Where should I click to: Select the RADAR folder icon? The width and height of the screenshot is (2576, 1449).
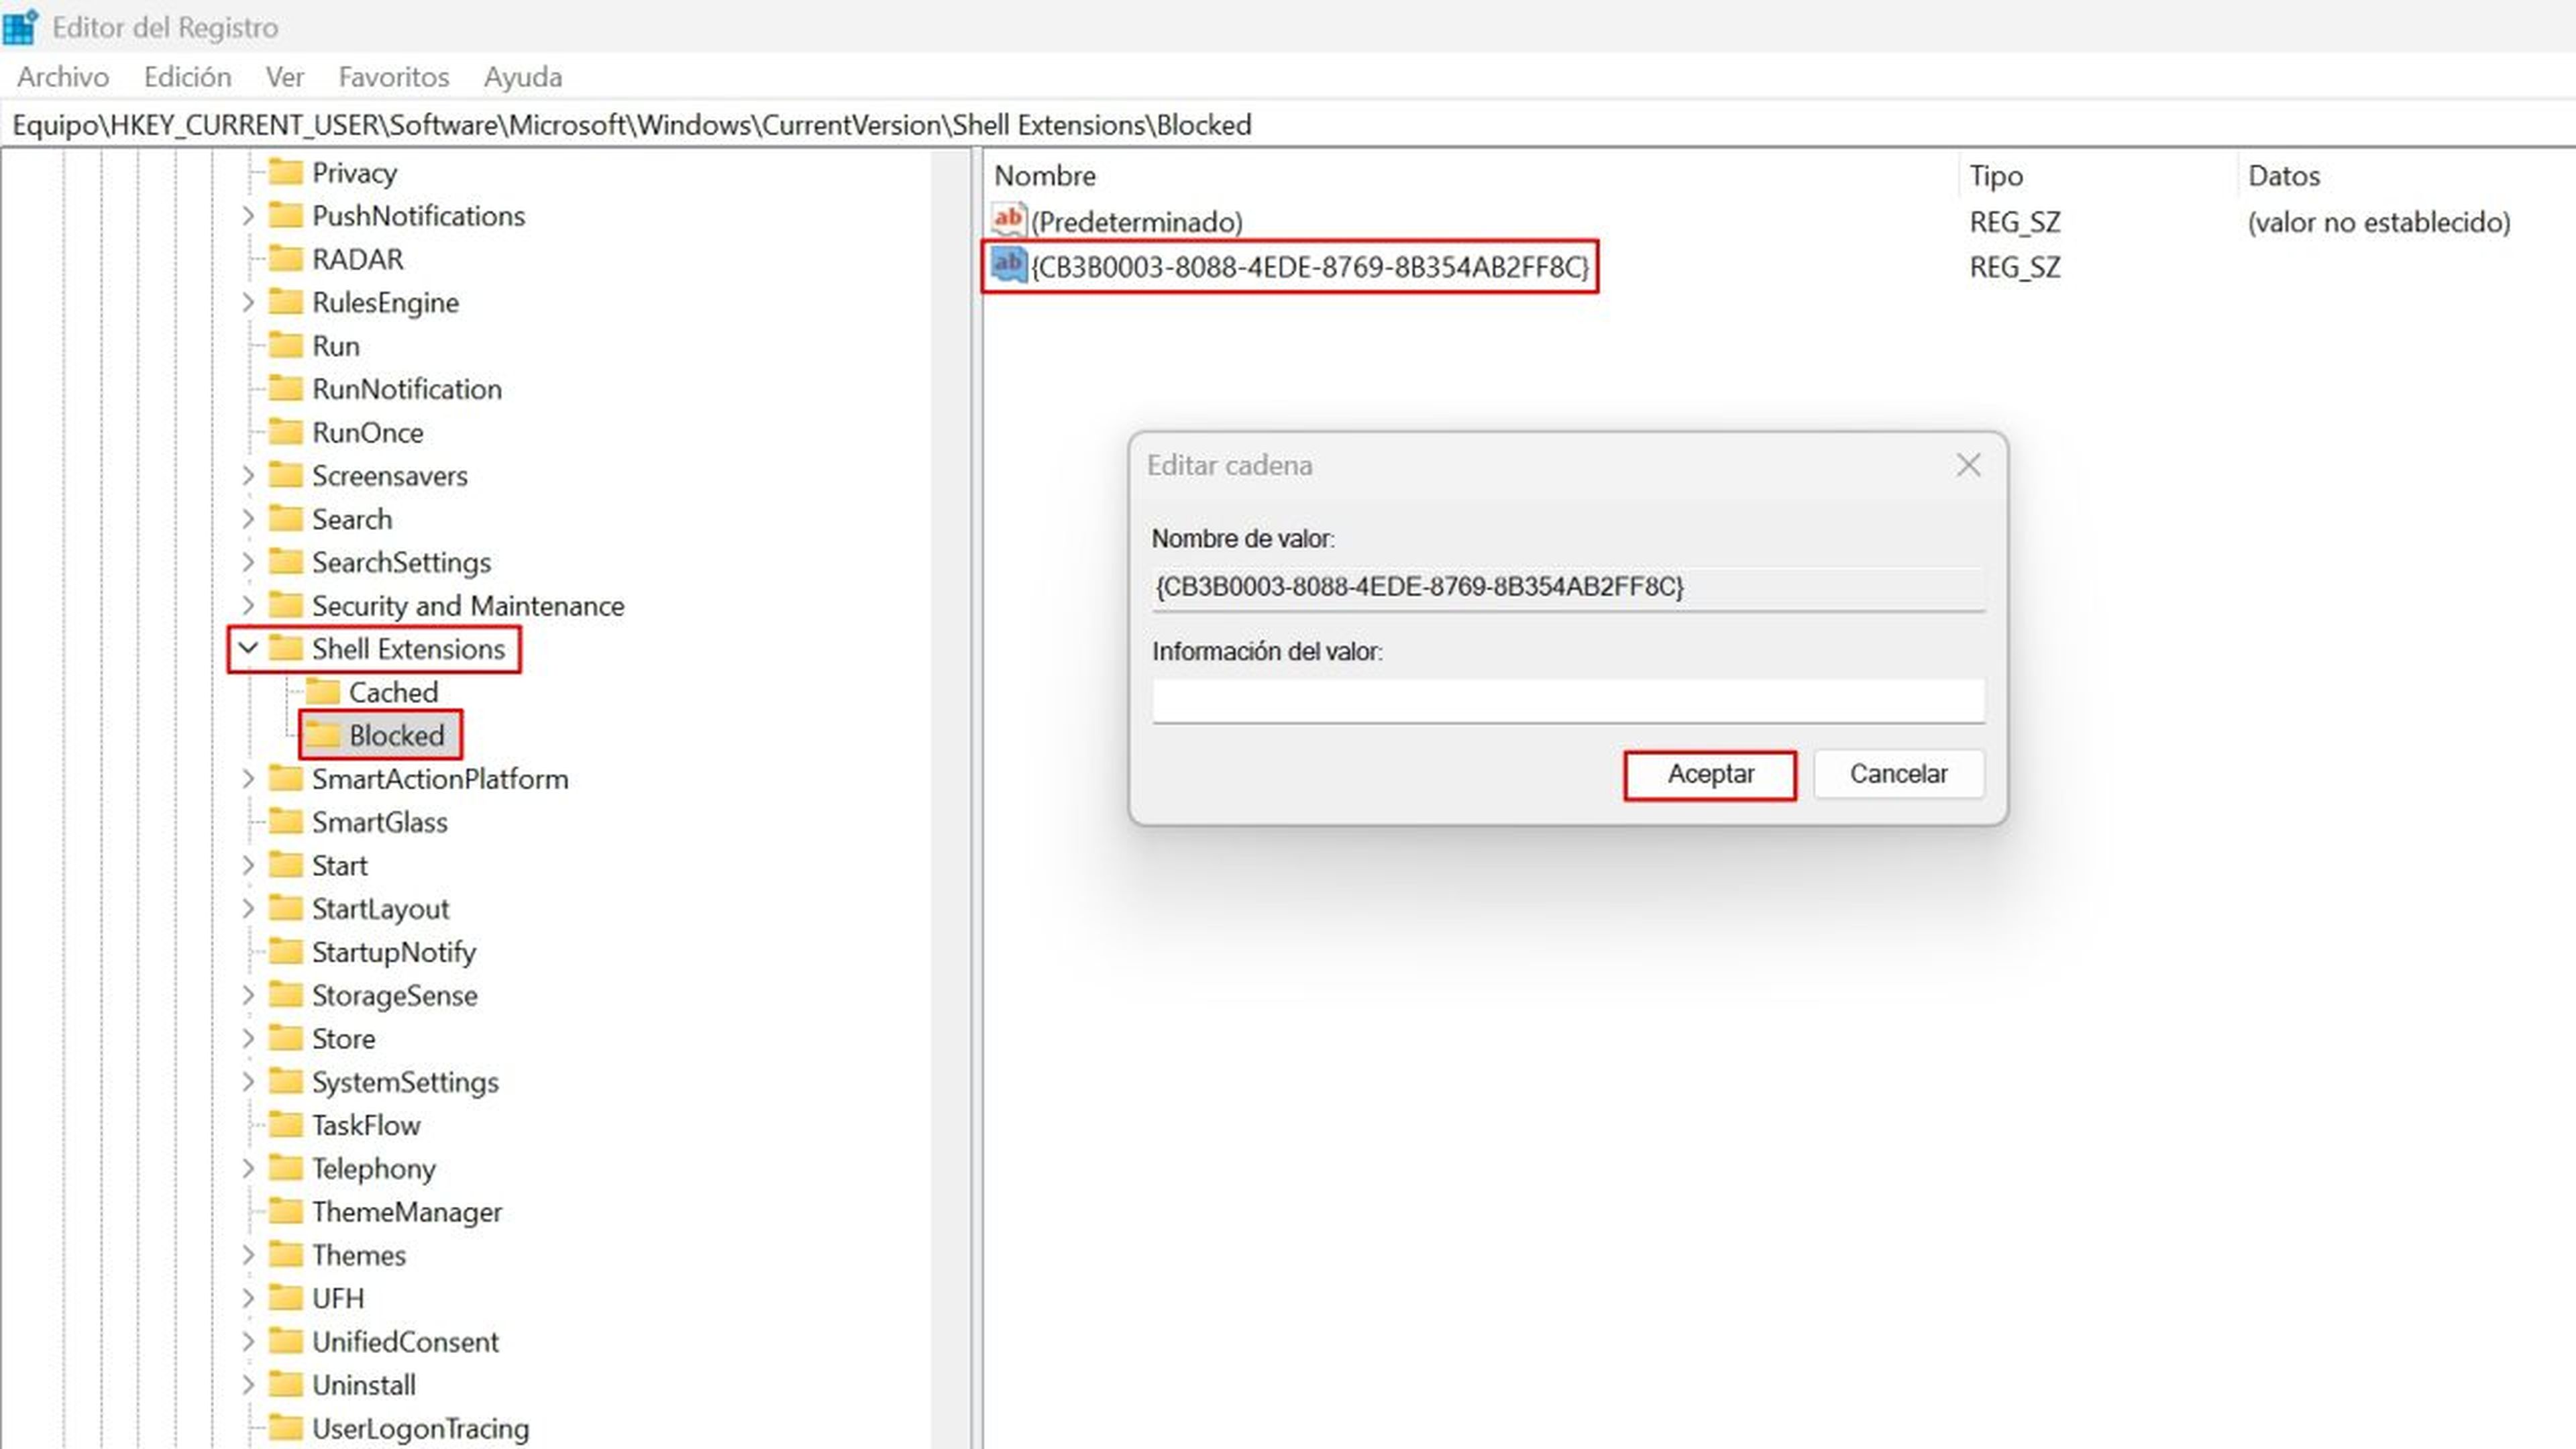click(x=286, y=259)
